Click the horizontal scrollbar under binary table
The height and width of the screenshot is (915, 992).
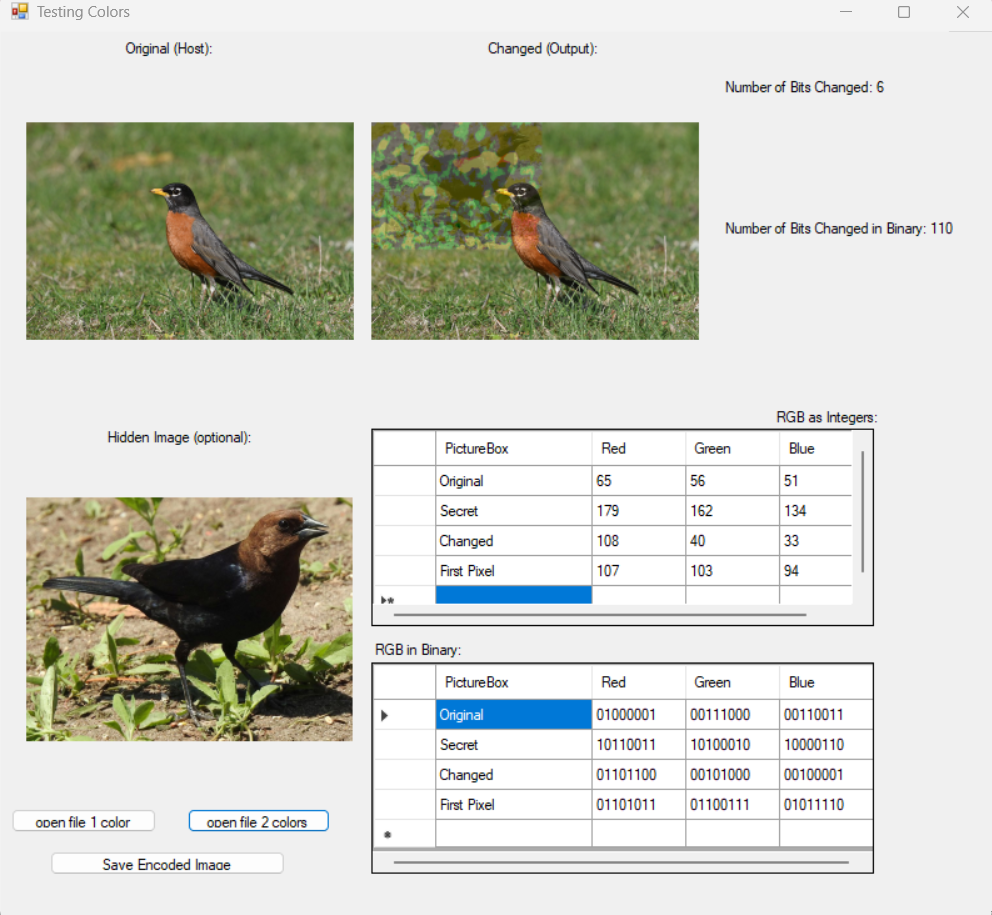tap(620, 861)
